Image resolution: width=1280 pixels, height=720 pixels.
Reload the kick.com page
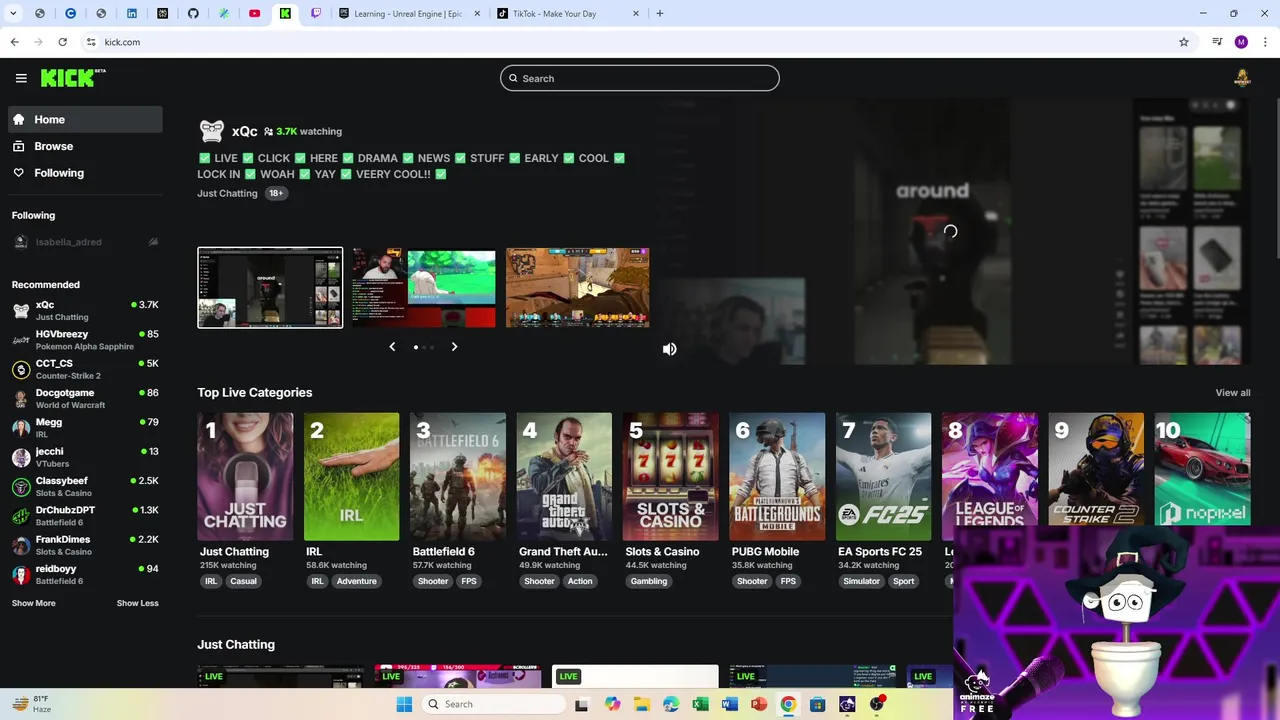click(x=62, y=42)
